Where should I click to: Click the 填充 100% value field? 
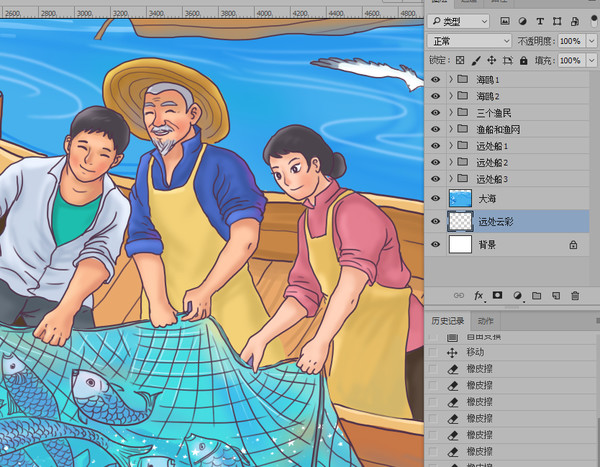pyautogui.click(x=571, y=60)
